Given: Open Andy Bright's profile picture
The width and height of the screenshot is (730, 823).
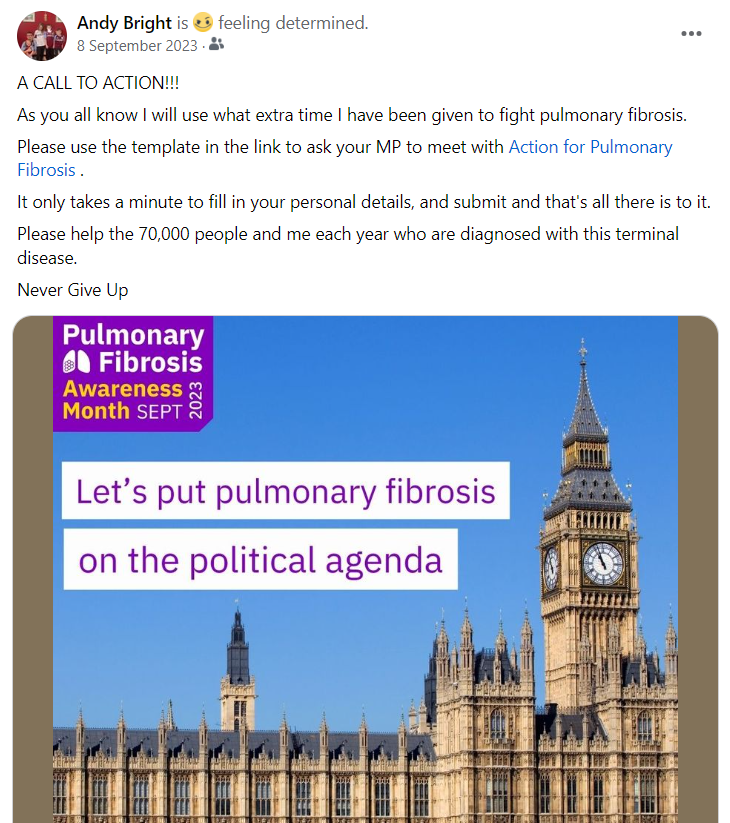Looking at the screenshot, I should tap(41, 35).
